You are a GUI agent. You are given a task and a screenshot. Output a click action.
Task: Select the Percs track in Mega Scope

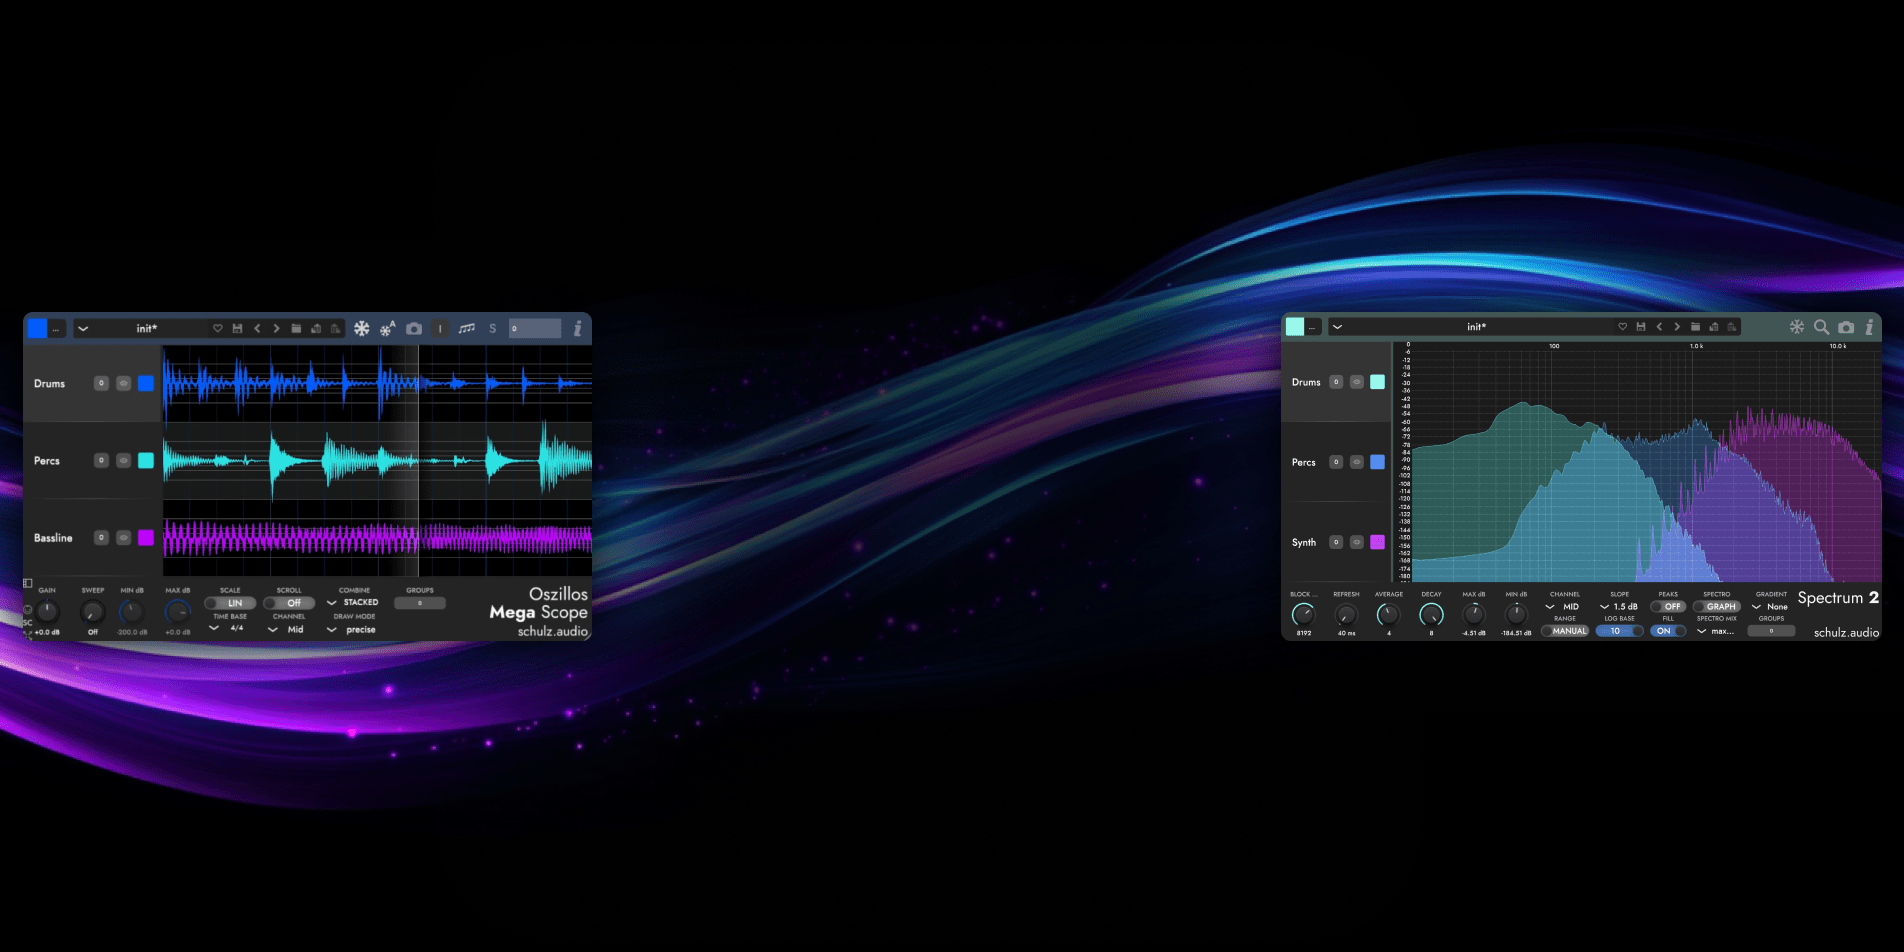[x=47, y=461]
